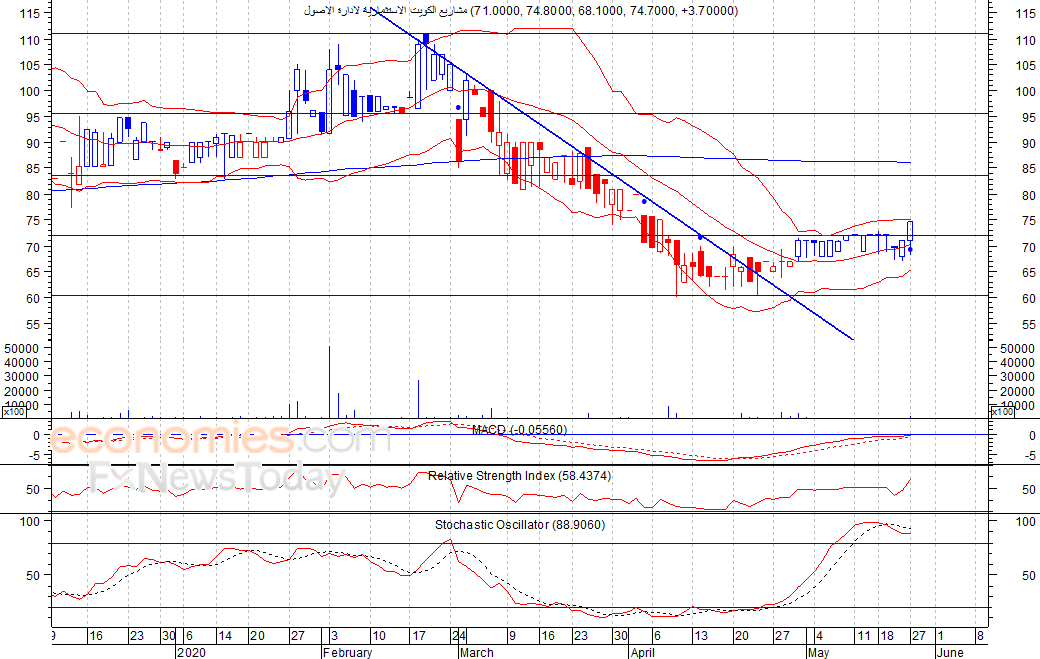The height and width of the screenshot is (659, 1040).
Task: Click the February month label on the time axis
Action: 348,652
